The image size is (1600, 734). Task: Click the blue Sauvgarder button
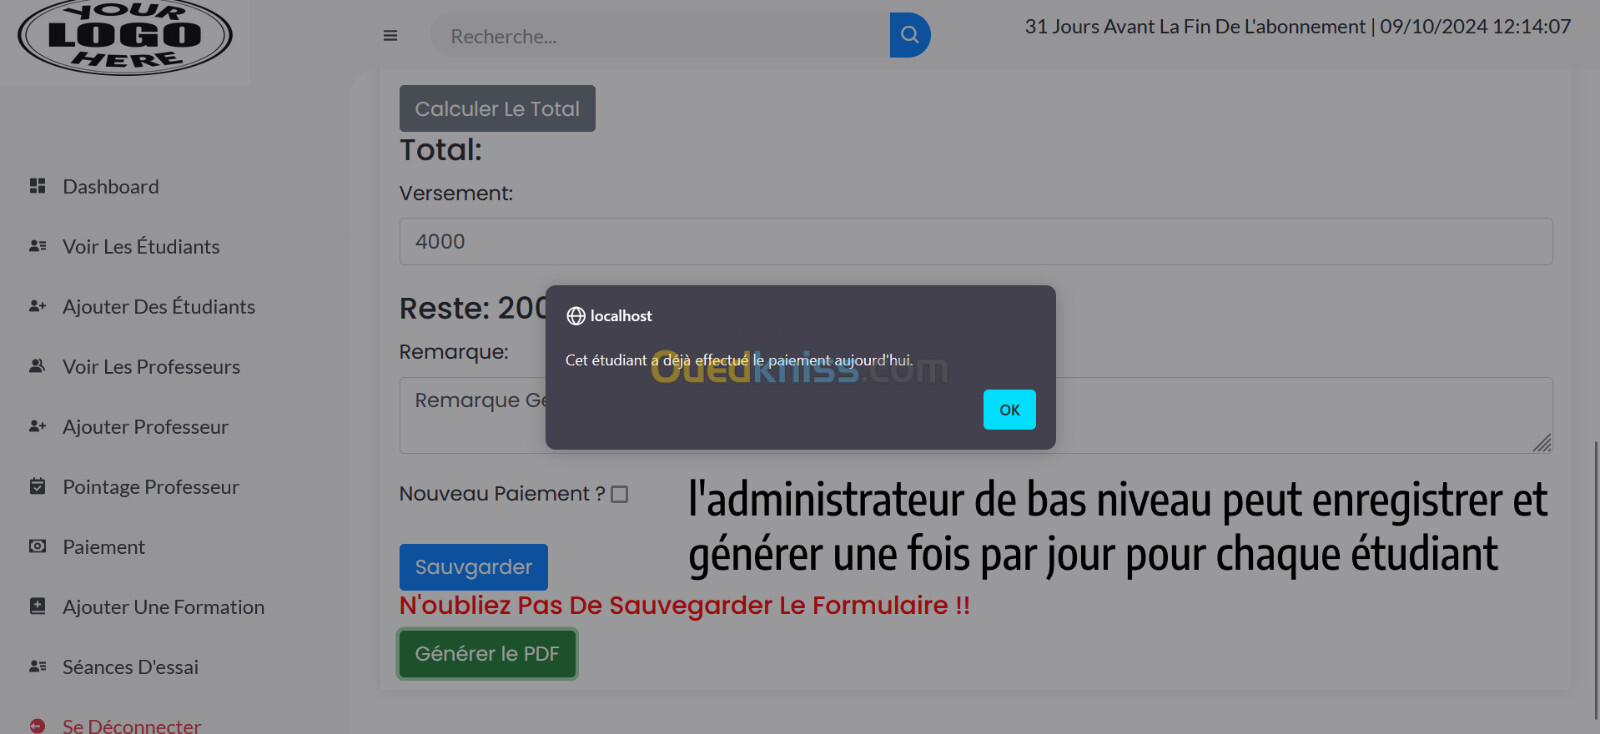[473, 567]
